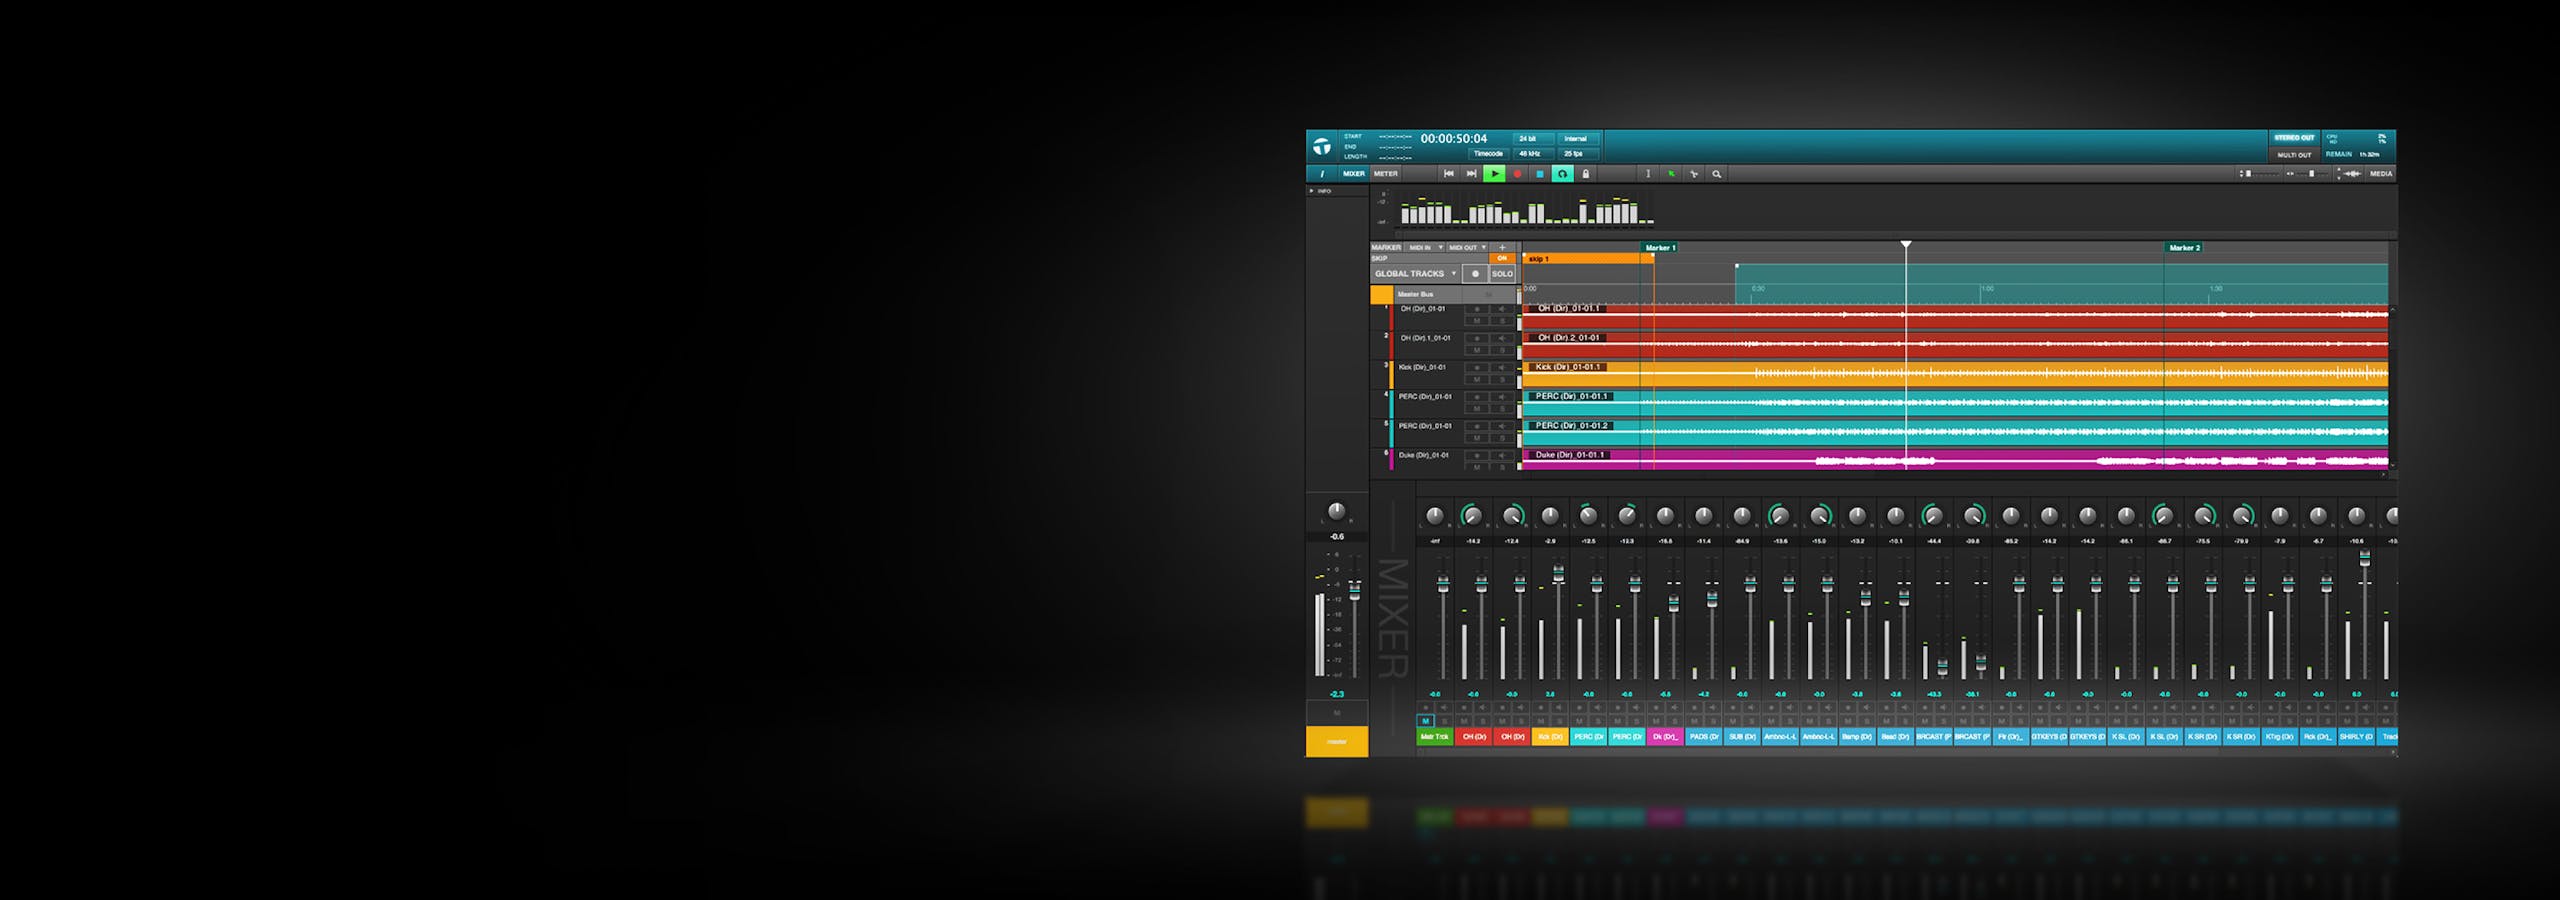The height and width of the screenshot is (900, 2560).
Task: Switch to the MIXER tab
Action: tap(1353, 174)
